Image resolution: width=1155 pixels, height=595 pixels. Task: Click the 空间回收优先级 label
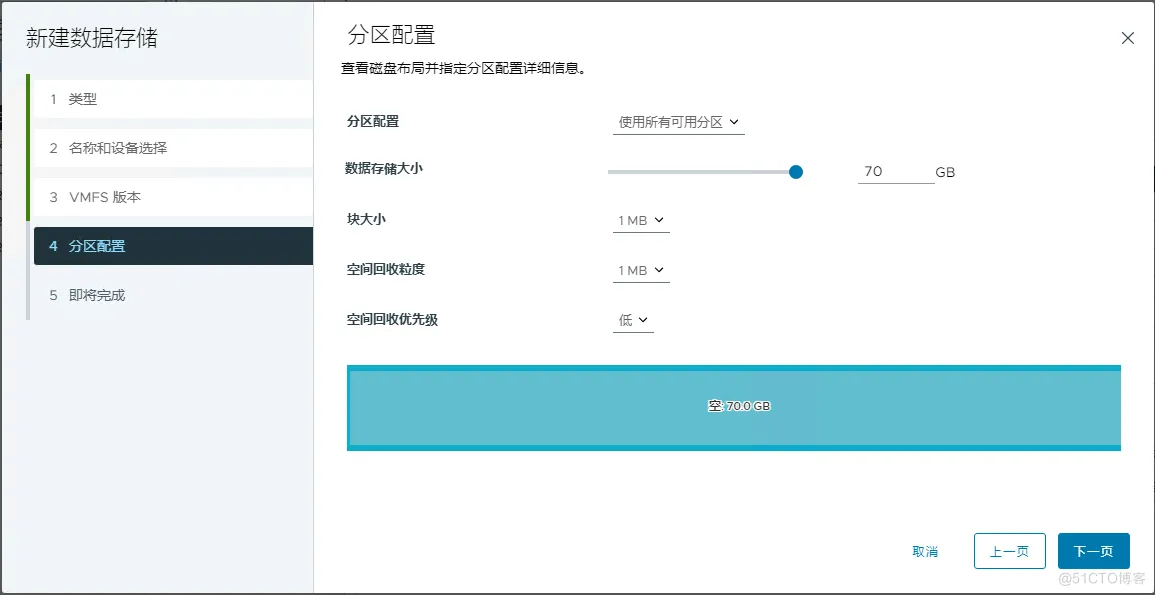392,320
